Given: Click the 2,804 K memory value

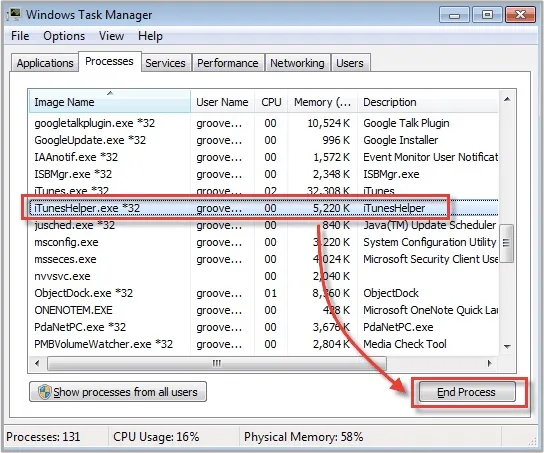Looking at the screenshot, I should (x=331, y=344).
